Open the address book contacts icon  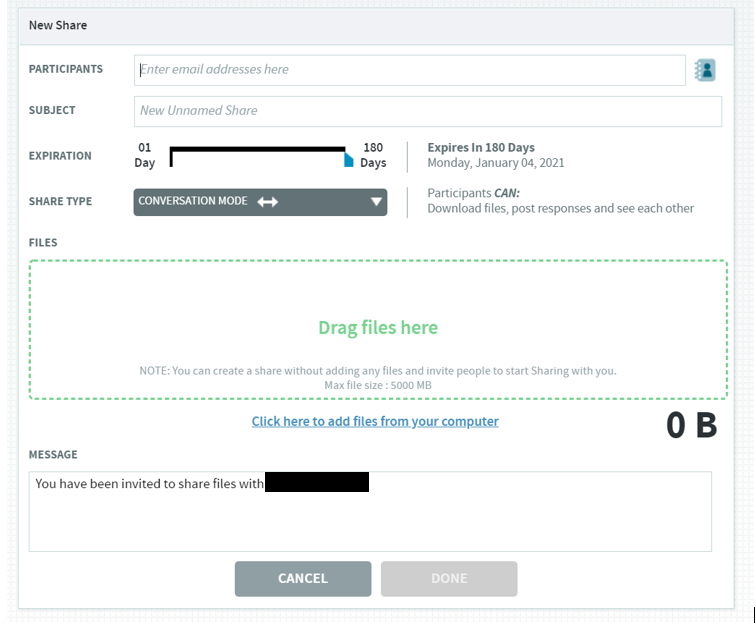705,70
